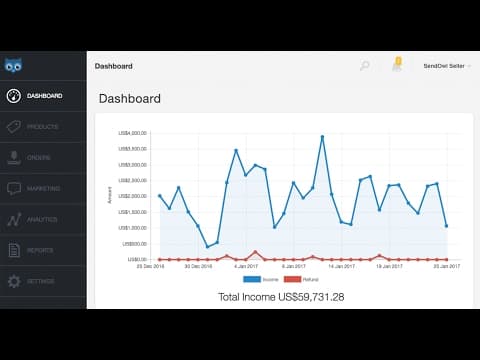Click the Analytics line graph icon

tap(14, 219)
